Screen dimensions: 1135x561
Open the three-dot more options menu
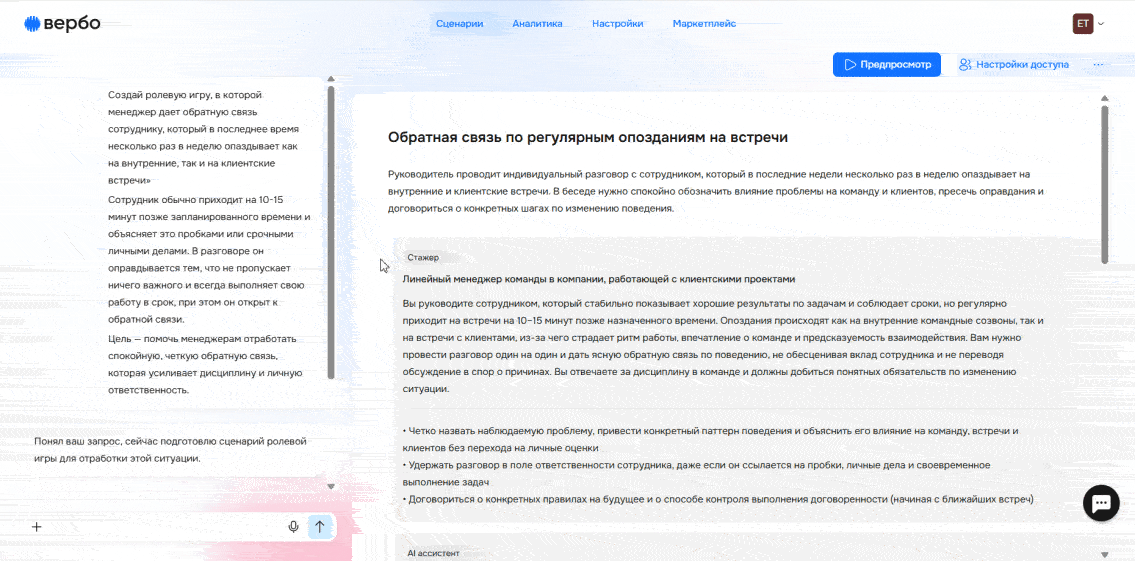click(x=1098, y=64)
